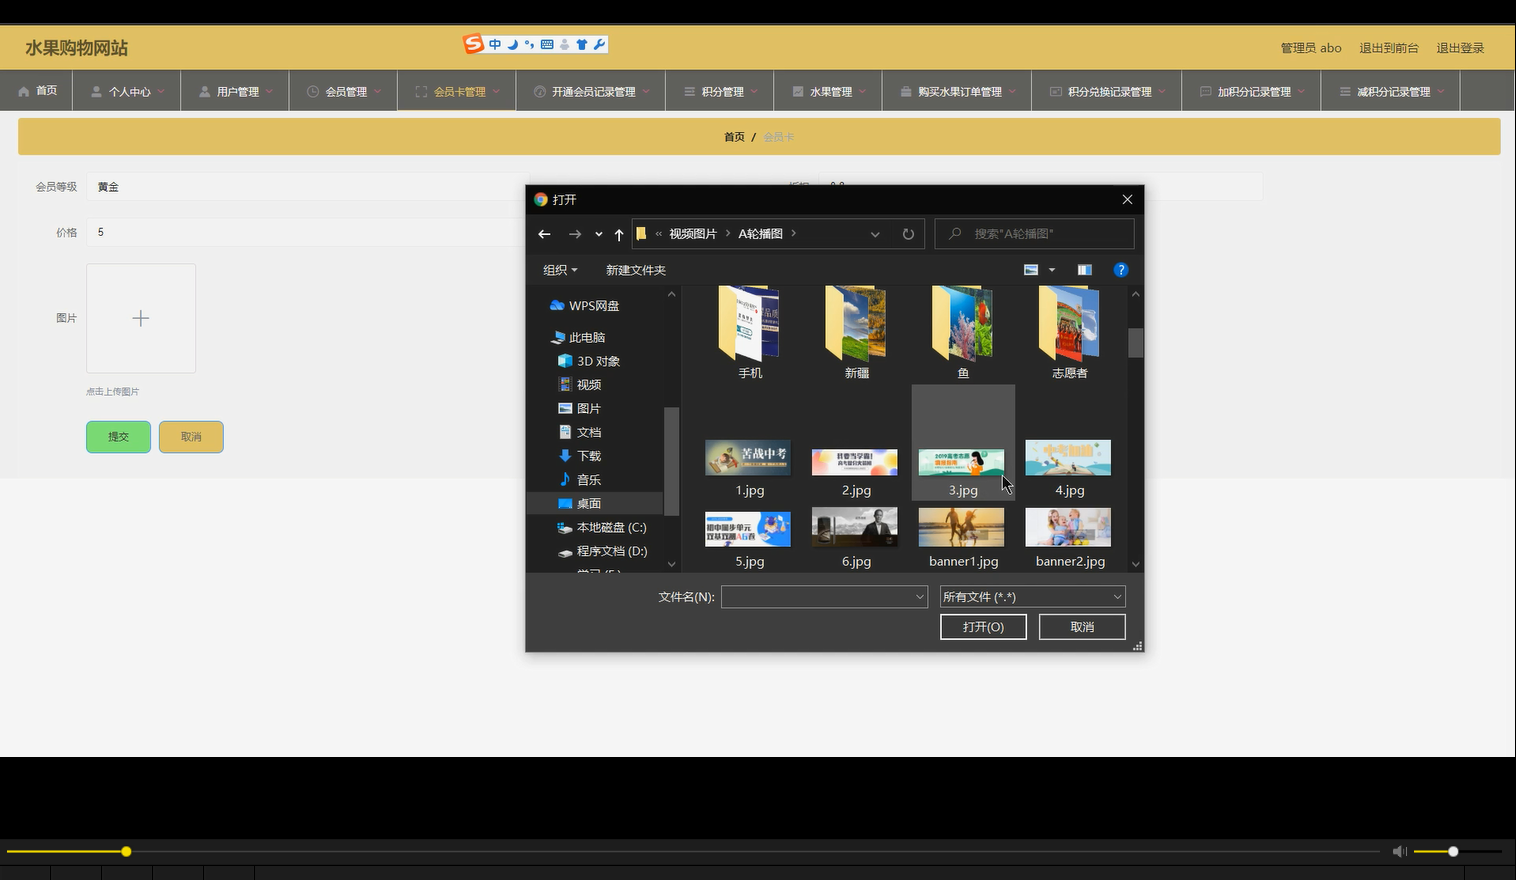Open the 所有文件 (*.*) file type dropdown
The width and height of the screenshot is (1516, 880).
coord(1033,597)
